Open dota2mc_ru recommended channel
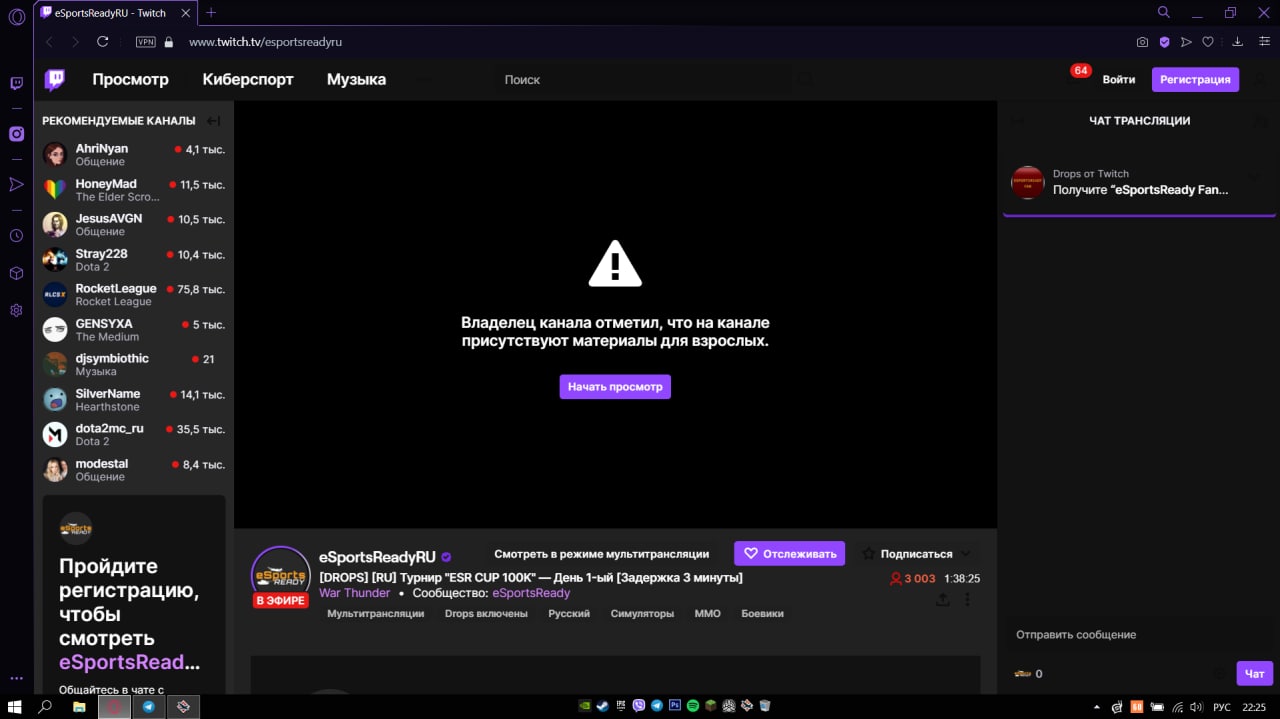The image size is (1280, 719). [134, 435]
